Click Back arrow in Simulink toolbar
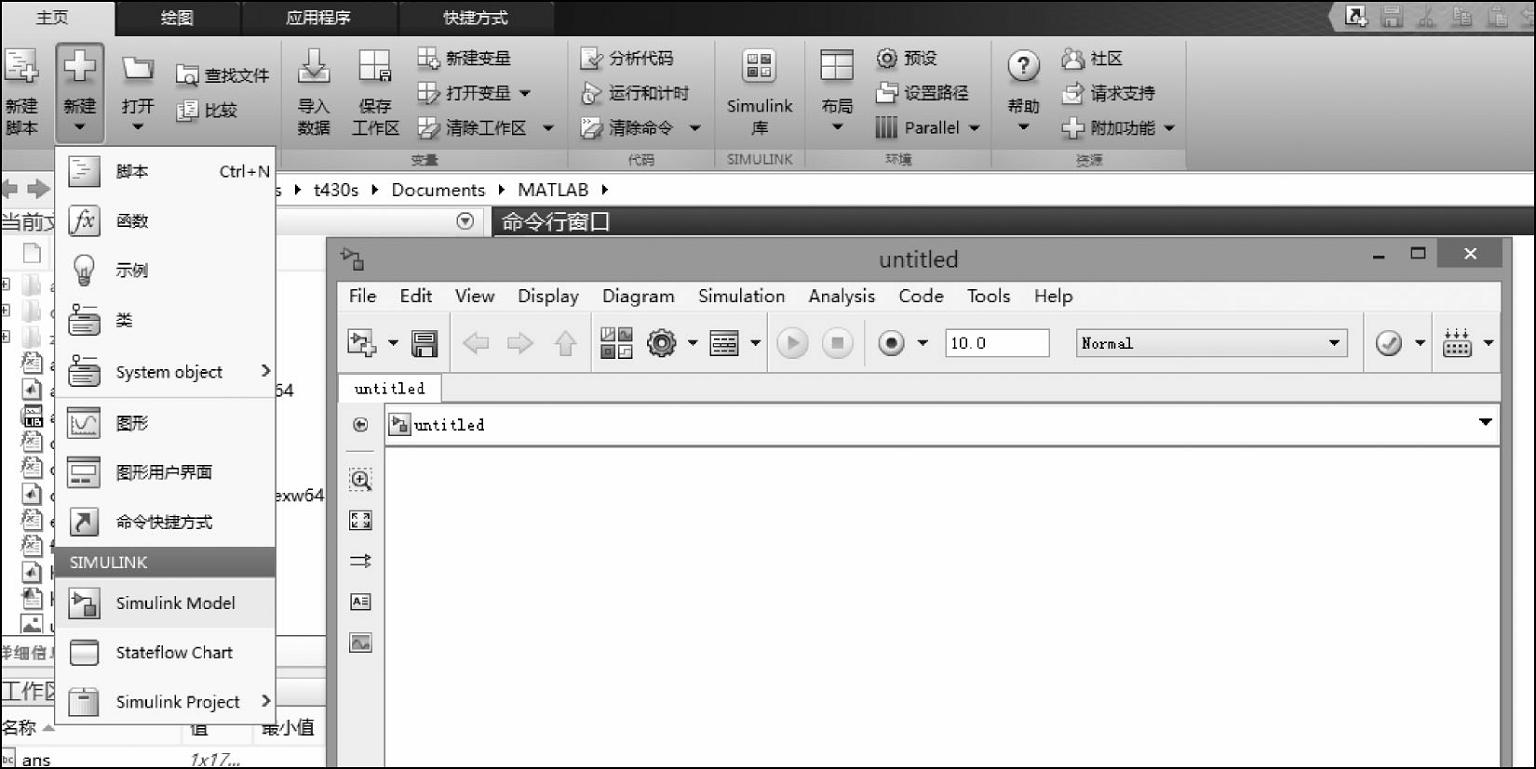1536x769 pixels. (x=476, y=344)
